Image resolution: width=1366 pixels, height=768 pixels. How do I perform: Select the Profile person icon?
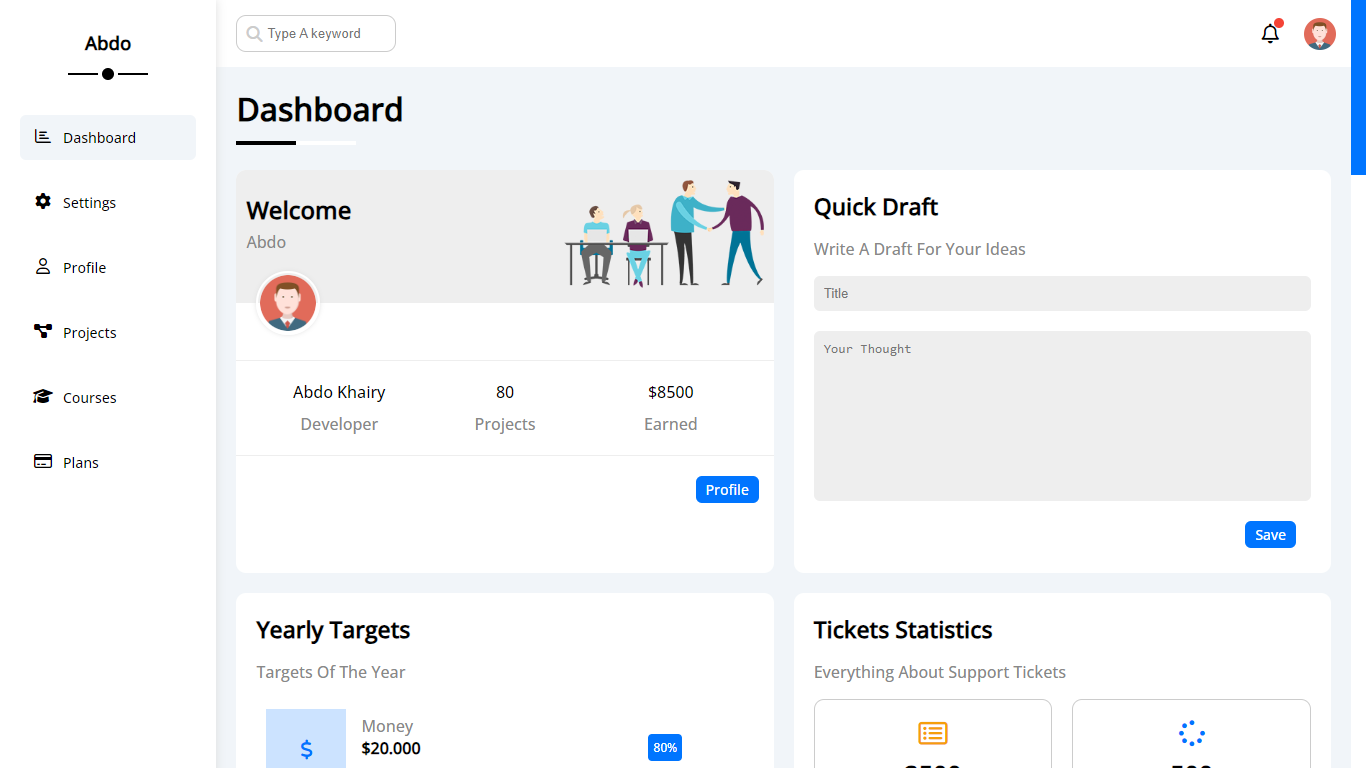42,266
